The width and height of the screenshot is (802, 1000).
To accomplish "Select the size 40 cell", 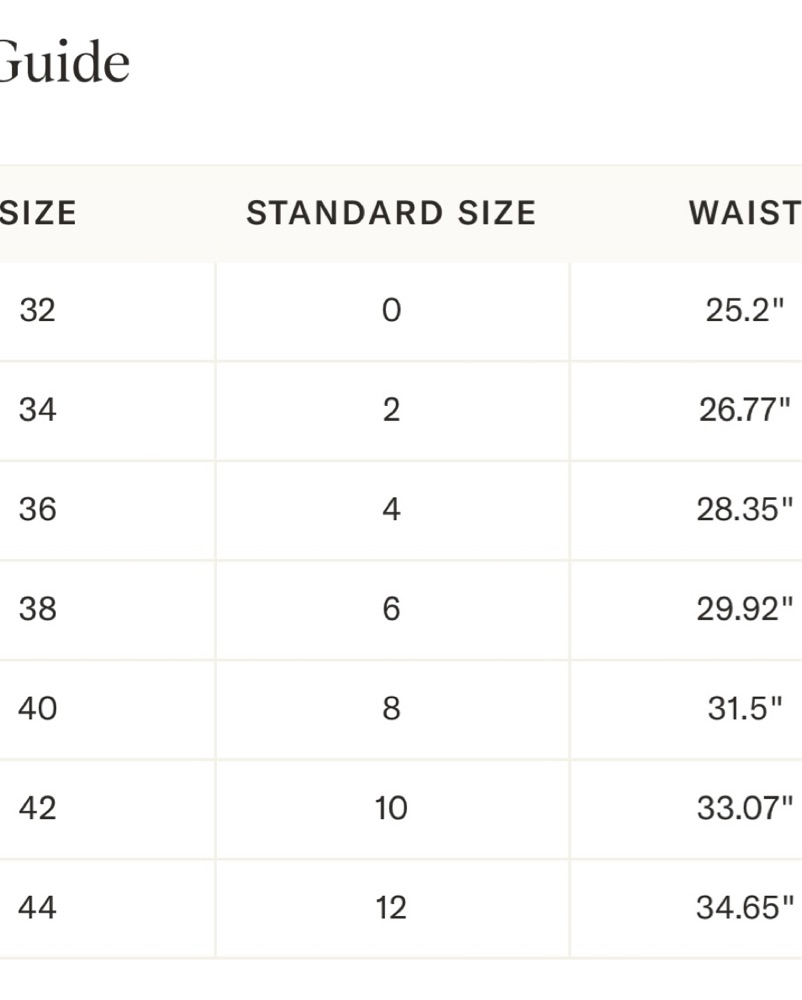I will click(38, 708).
